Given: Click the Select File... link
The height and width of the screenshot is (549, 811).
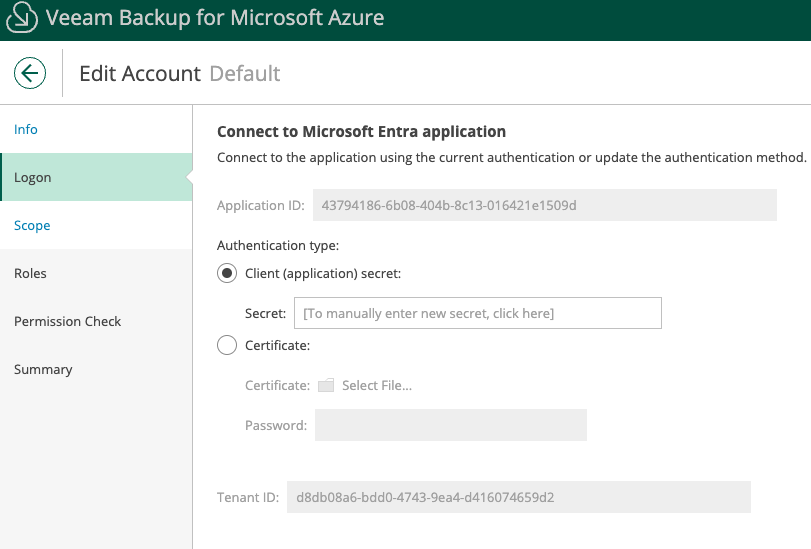Looking at the screenshot, I should pos(376,385).
